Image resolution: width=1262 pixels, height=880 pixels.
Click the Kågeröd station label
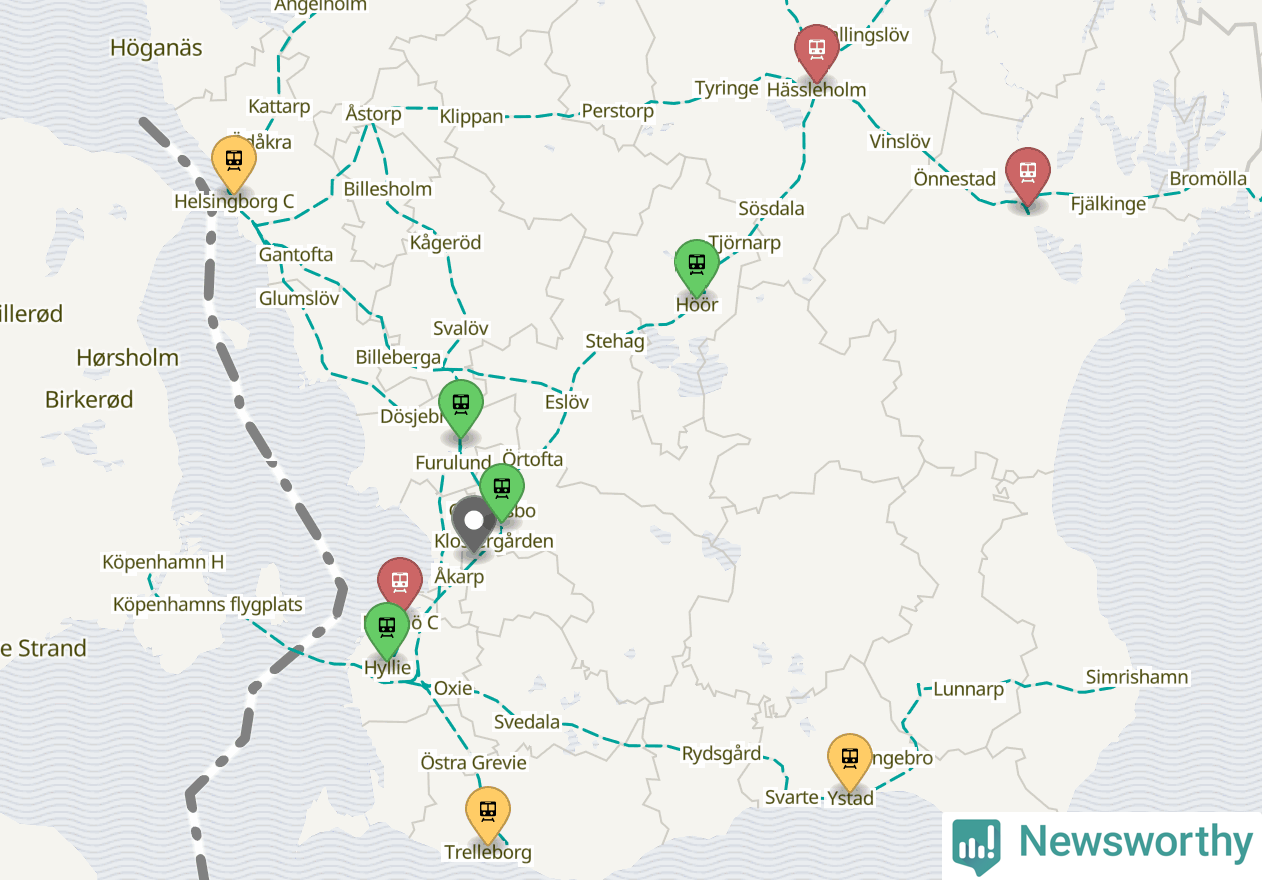445,242
